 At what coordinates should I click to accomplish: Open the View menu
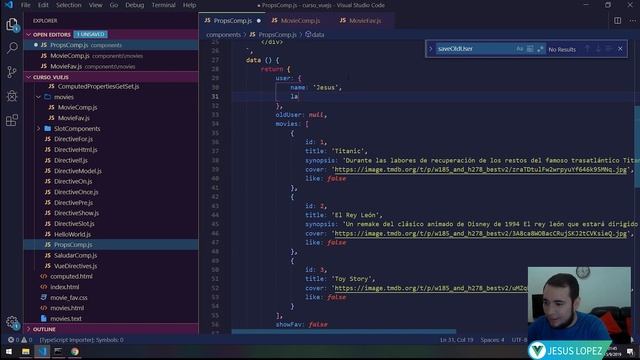(x=96, y=5)
